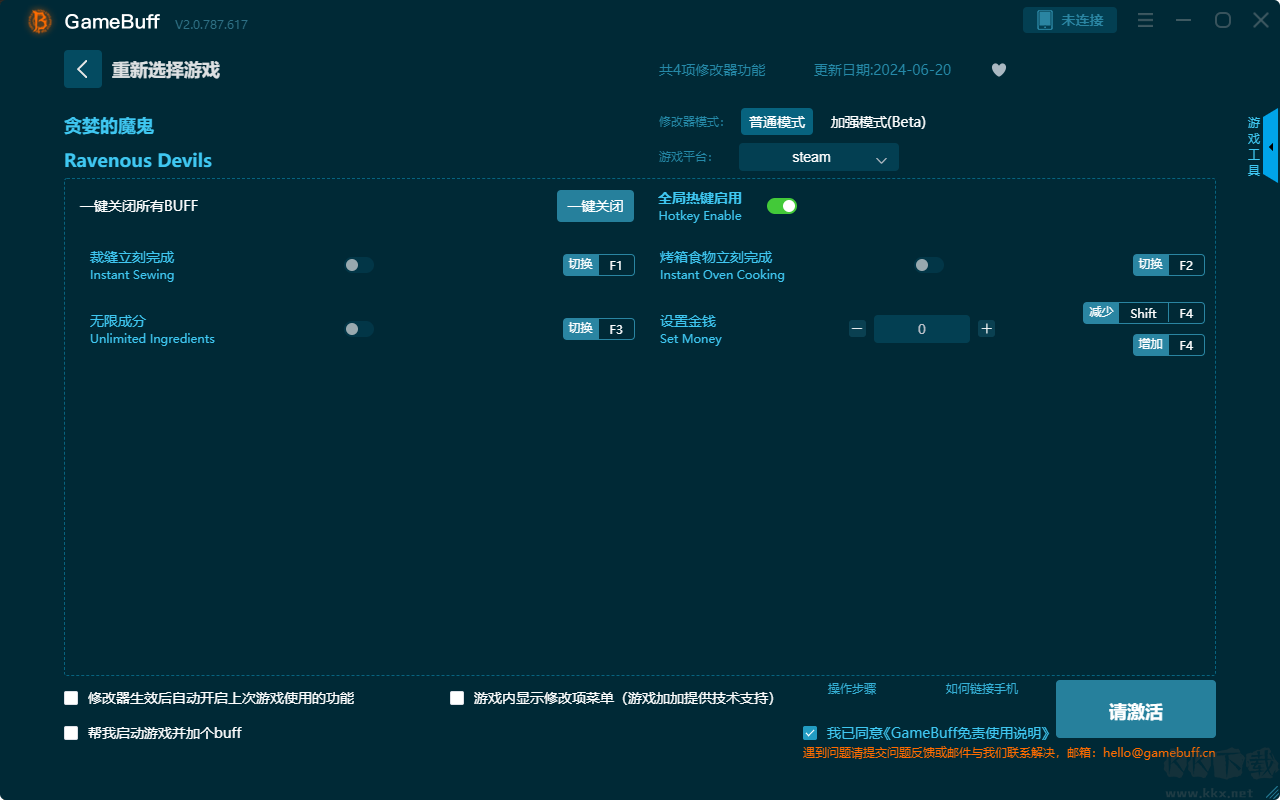Click the 共4项修改器功能 text

712,70
